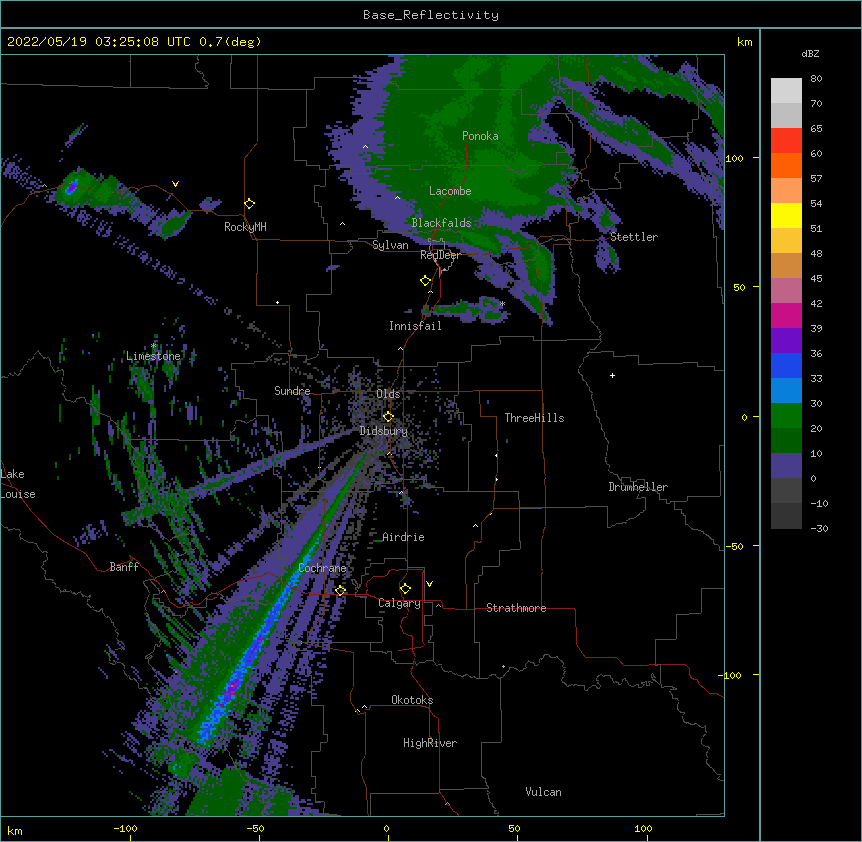The width and height of the screenshot is (862, 842).
Task: Click the -30 value on the dBZ scale
Action: pyautogui.click(x=819, y=529)
